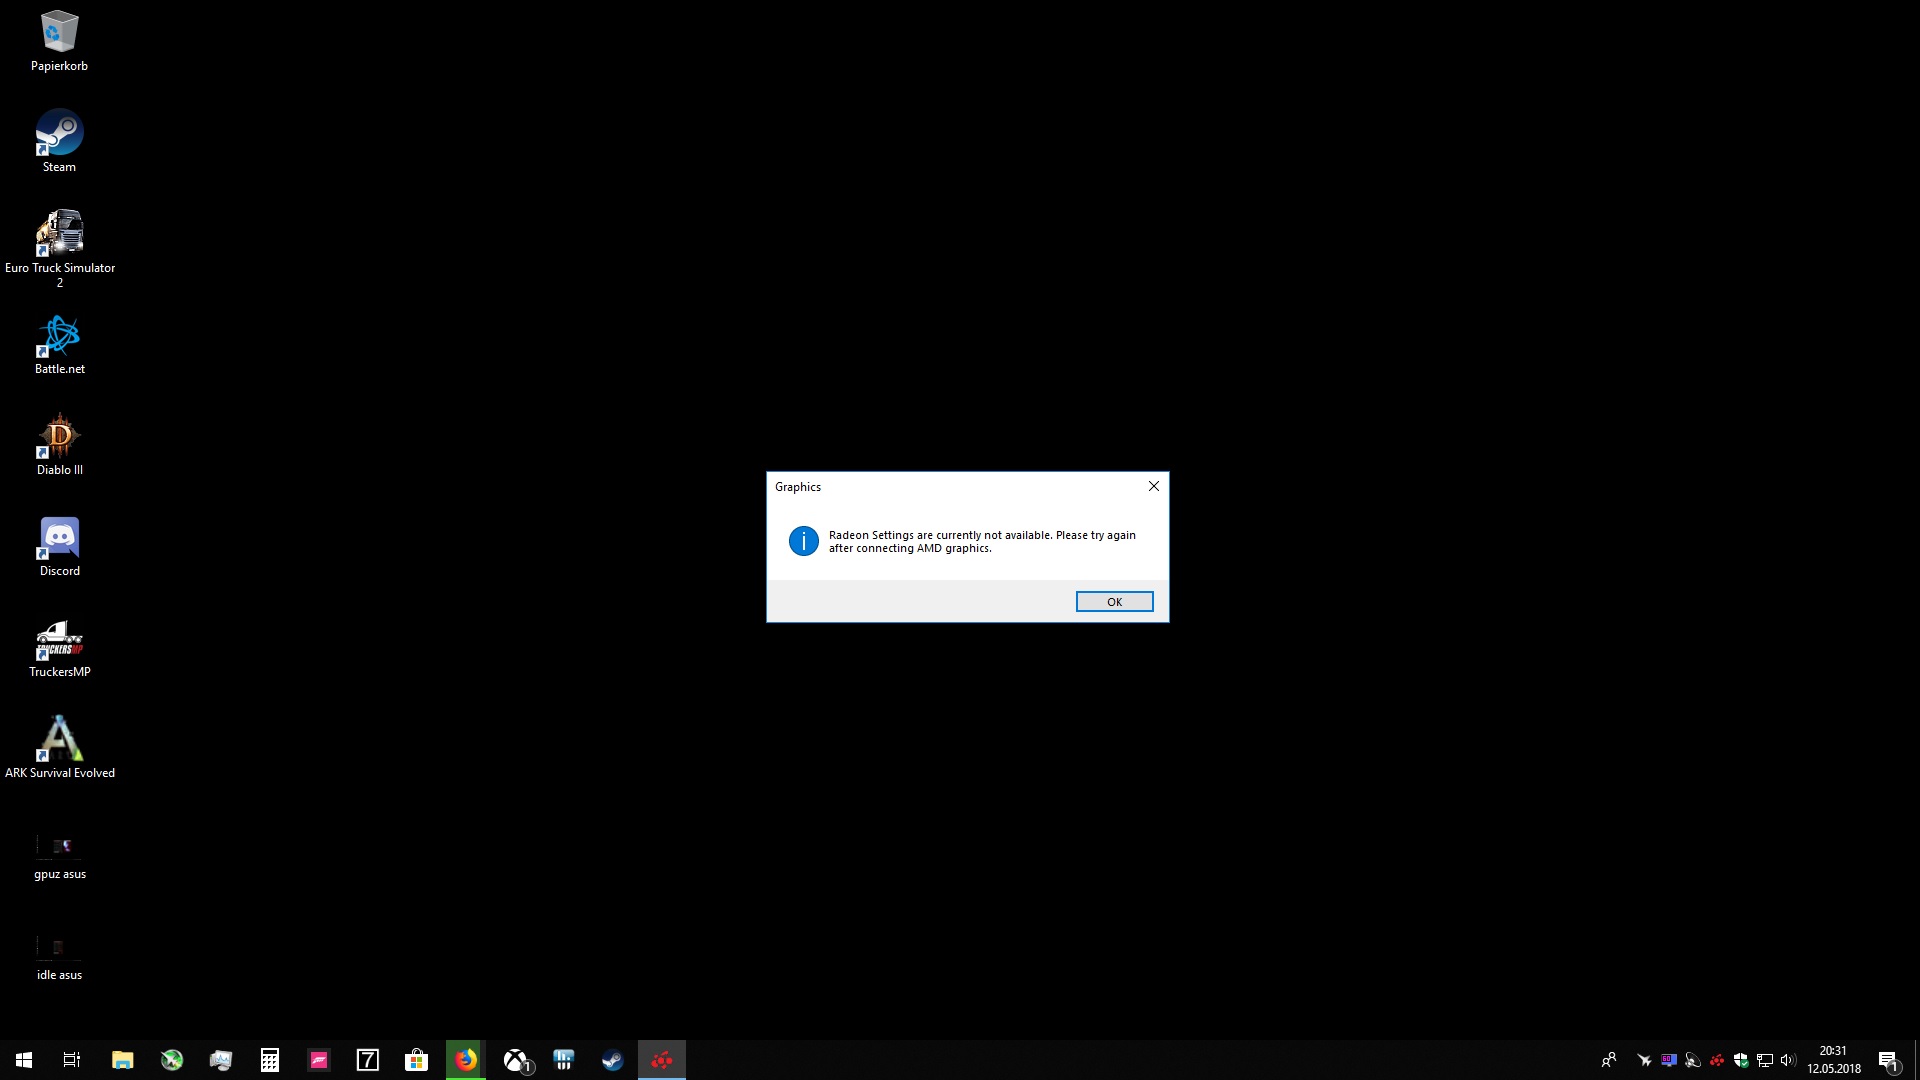Select the Diablo III desktop shortcut
1920x1080 pixels.
click(x=59, y=437)
